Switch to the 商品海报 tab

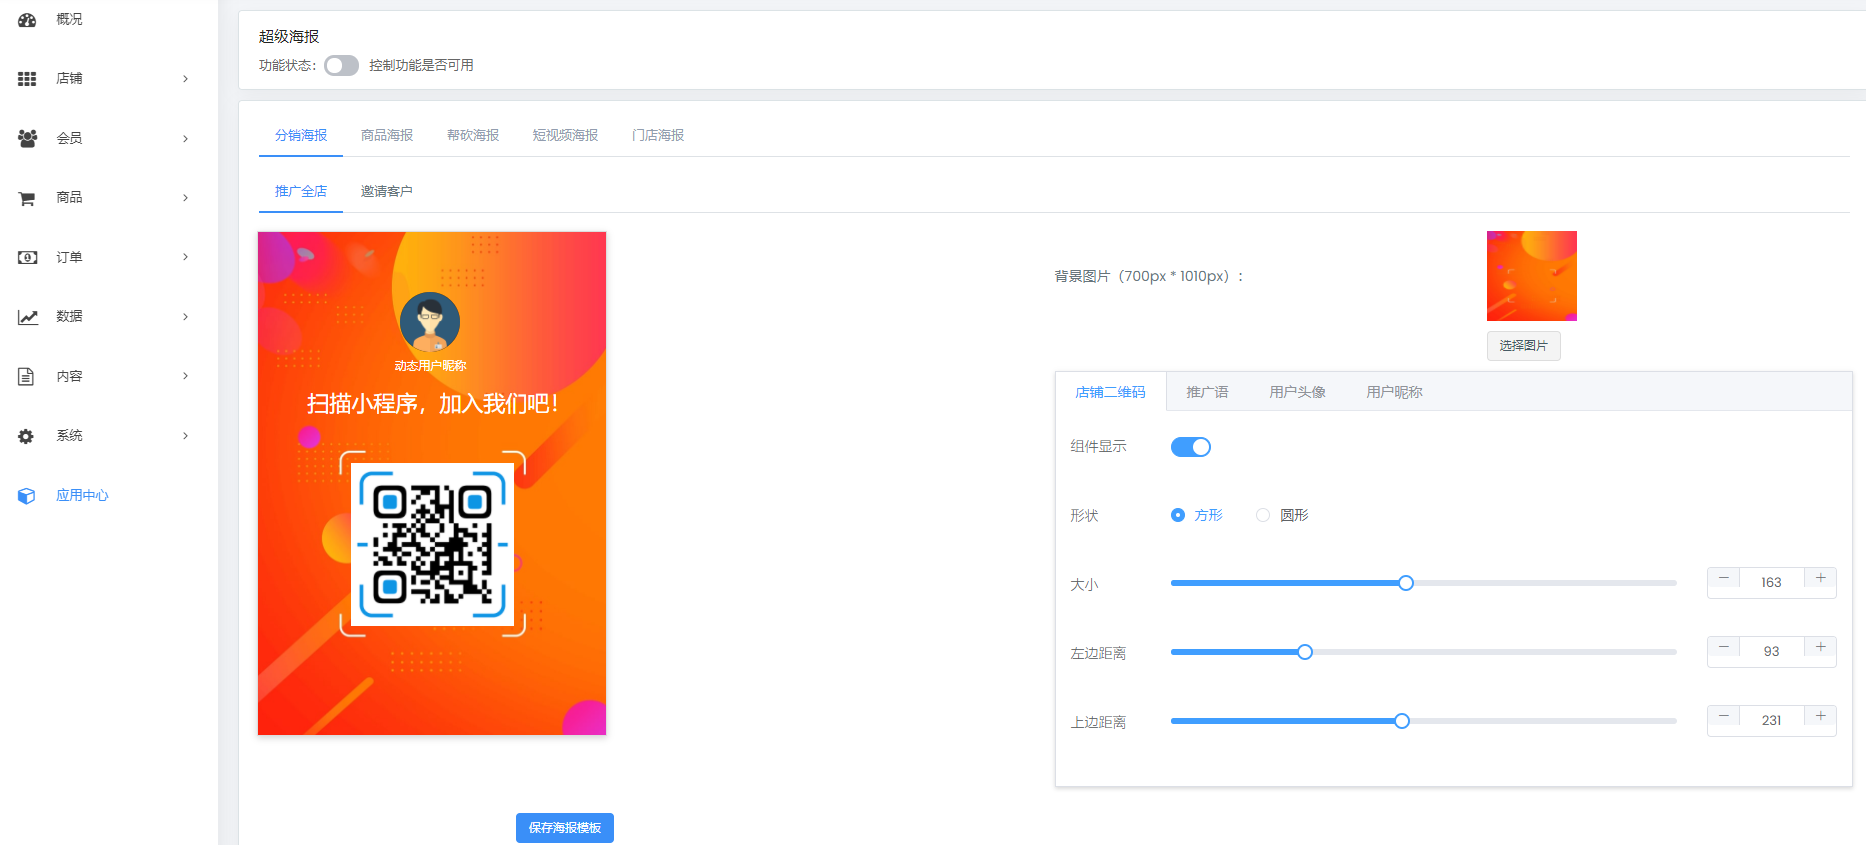(387, 135)
